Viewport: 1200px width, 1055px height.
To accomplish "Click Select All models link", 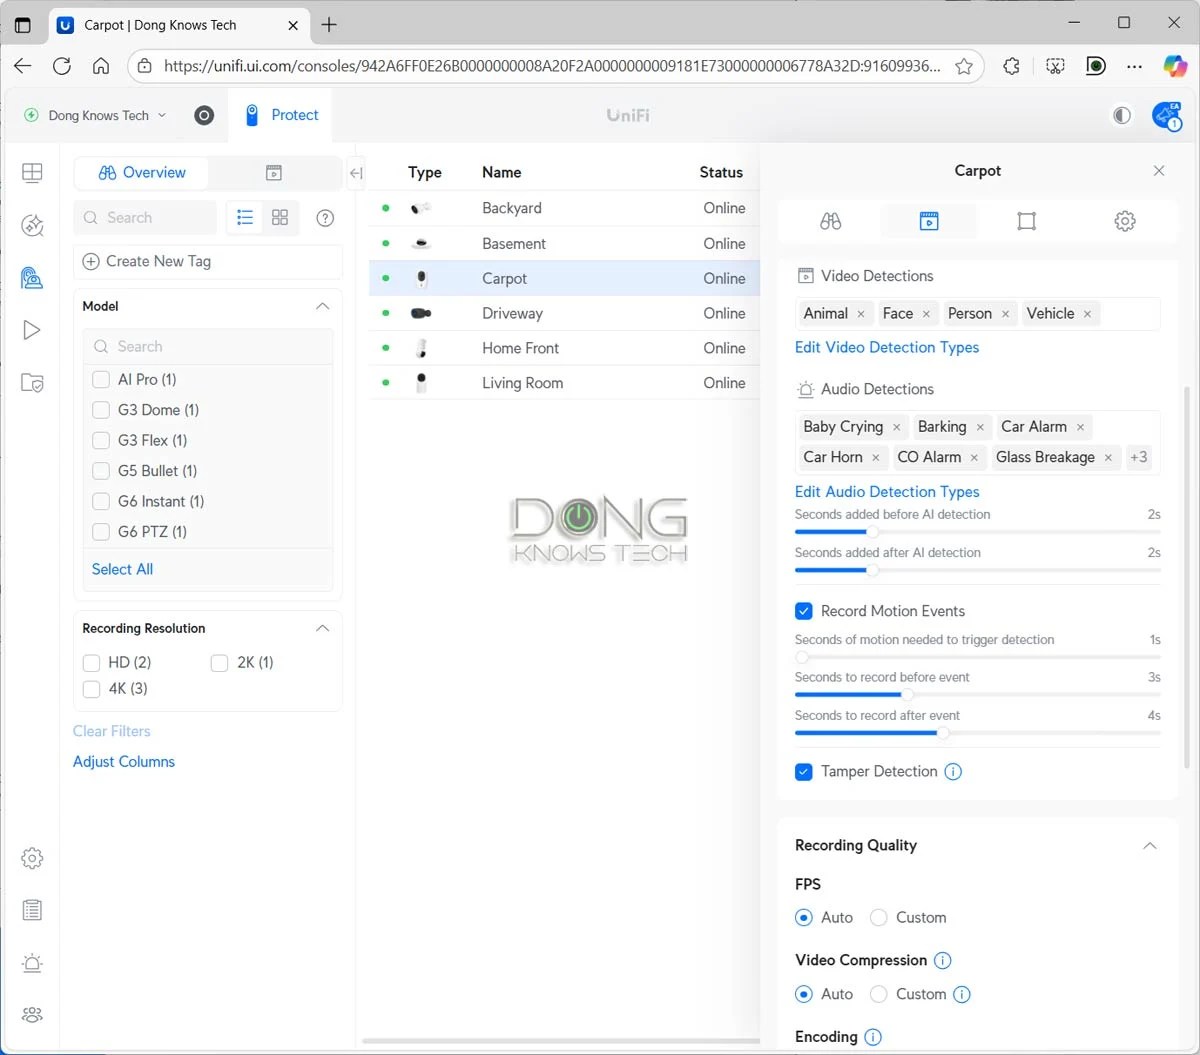I will pos(122,569).
